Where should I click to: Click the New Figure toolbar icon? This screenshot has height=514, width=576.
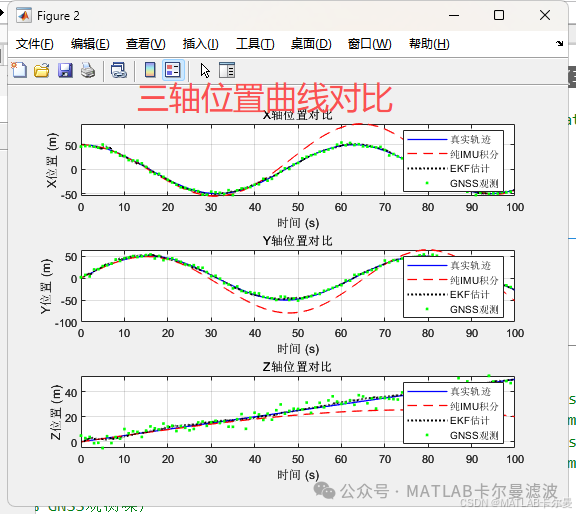pyautogui.click(x=19, y=70)
